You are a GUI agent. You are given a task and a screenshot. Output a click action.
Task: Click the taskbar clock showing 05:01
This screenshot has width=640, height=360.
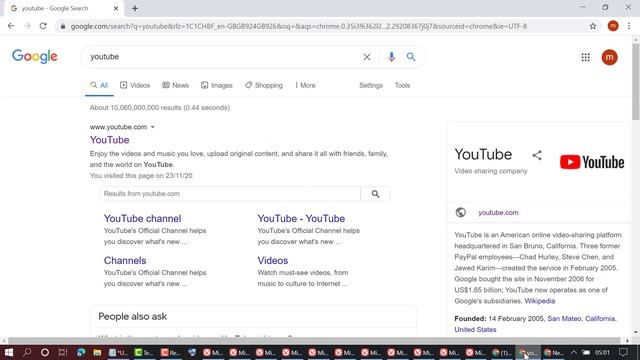[x=602, y=352]
